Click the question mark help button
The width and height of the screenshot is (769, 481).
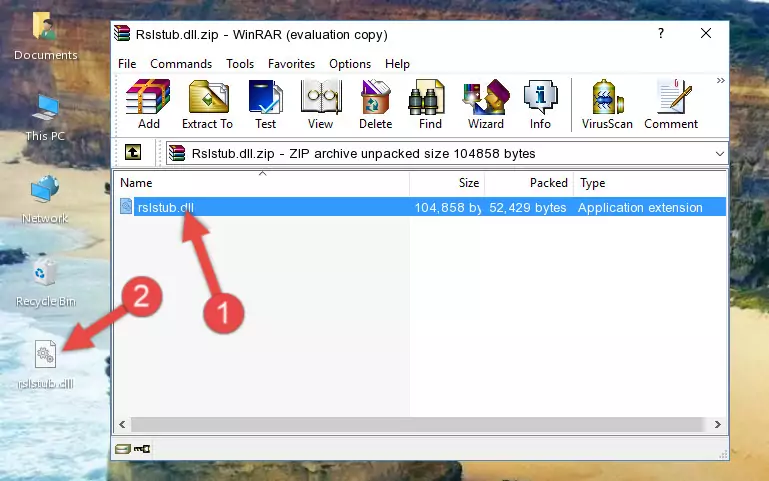tap(661, 33)
